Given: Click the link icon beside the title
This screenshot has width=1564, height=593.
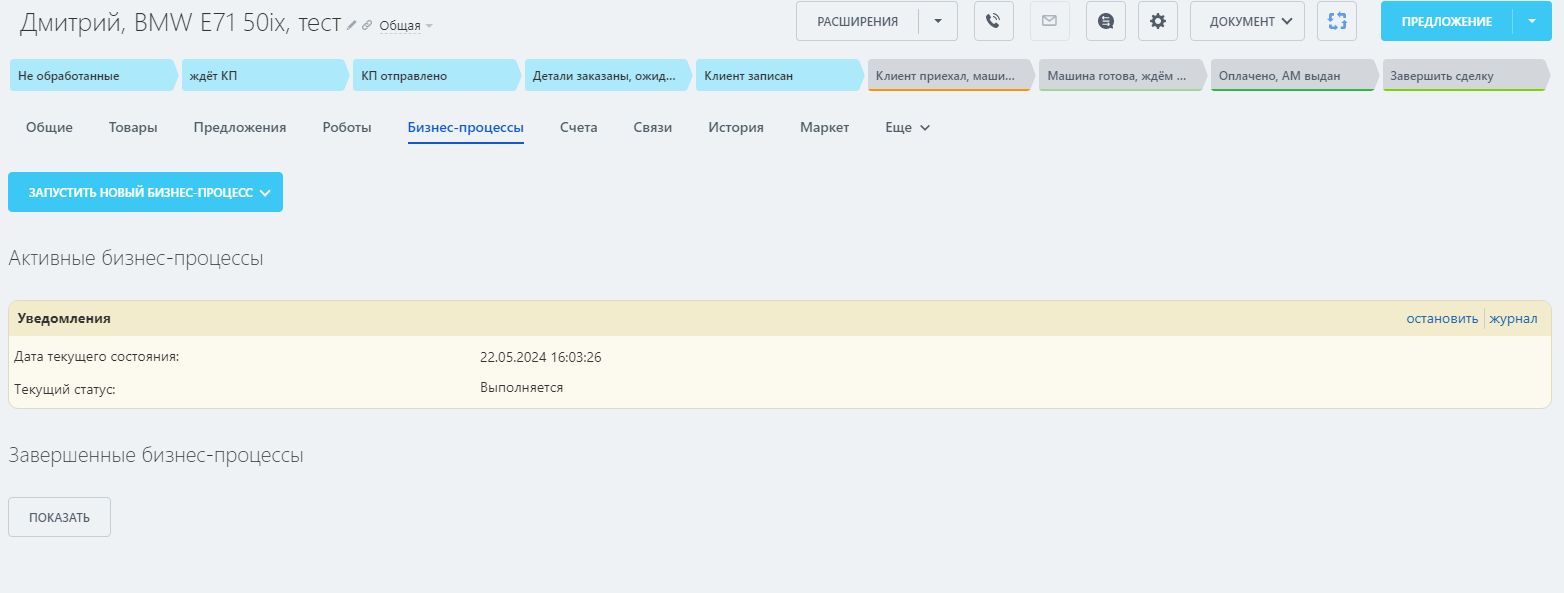Looking at the screenshot, I should pos(367,24).
